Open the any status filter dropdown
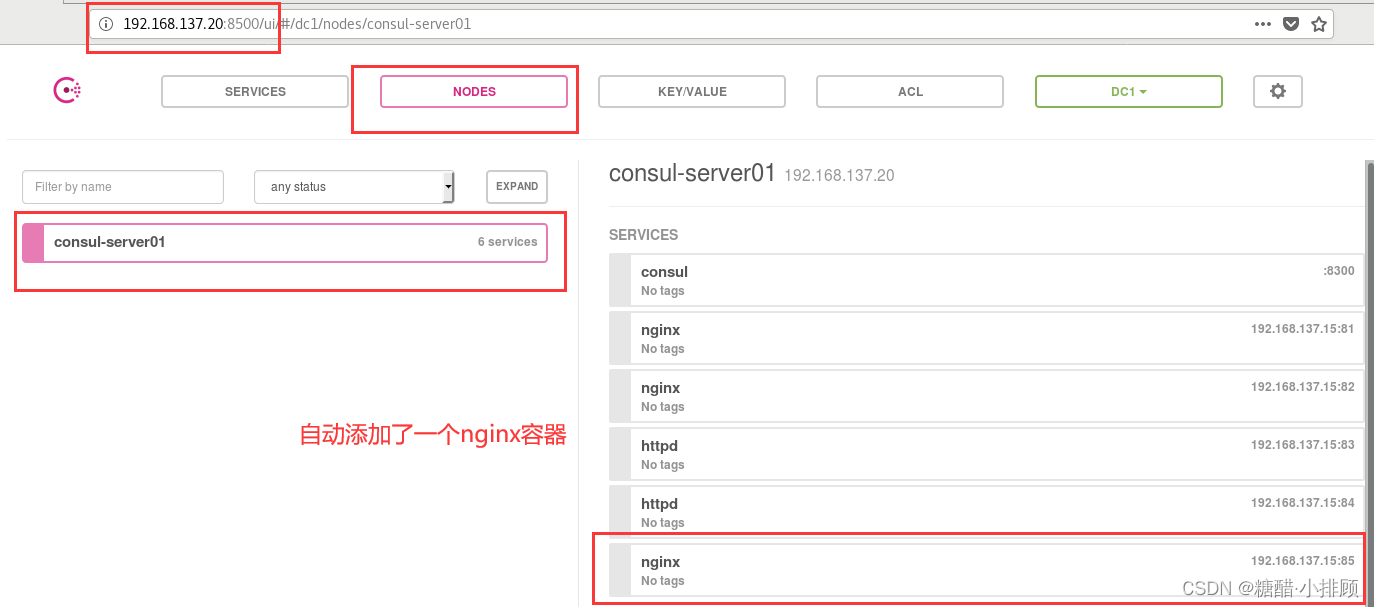 (x=355, y=187)
